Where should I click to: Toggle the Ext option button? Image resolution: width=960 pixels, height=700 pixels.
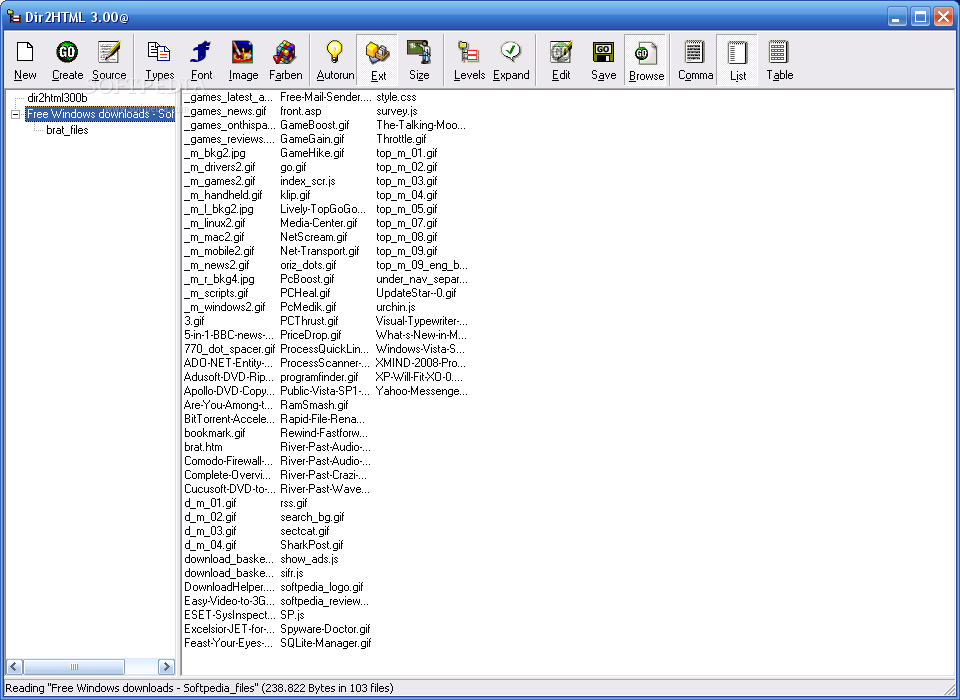(x=377, y=60)
